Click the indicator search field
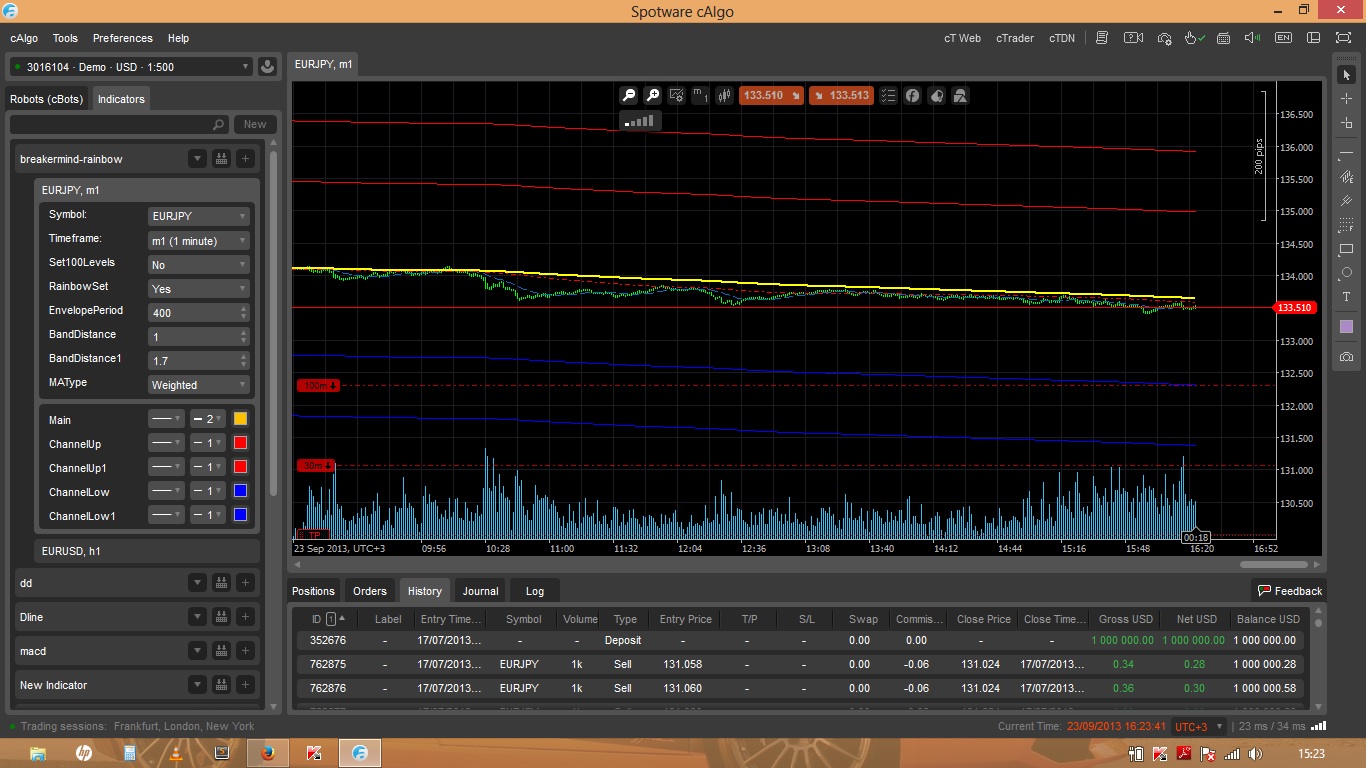The width and height of the screenshot is (1366, 768). 119,124
